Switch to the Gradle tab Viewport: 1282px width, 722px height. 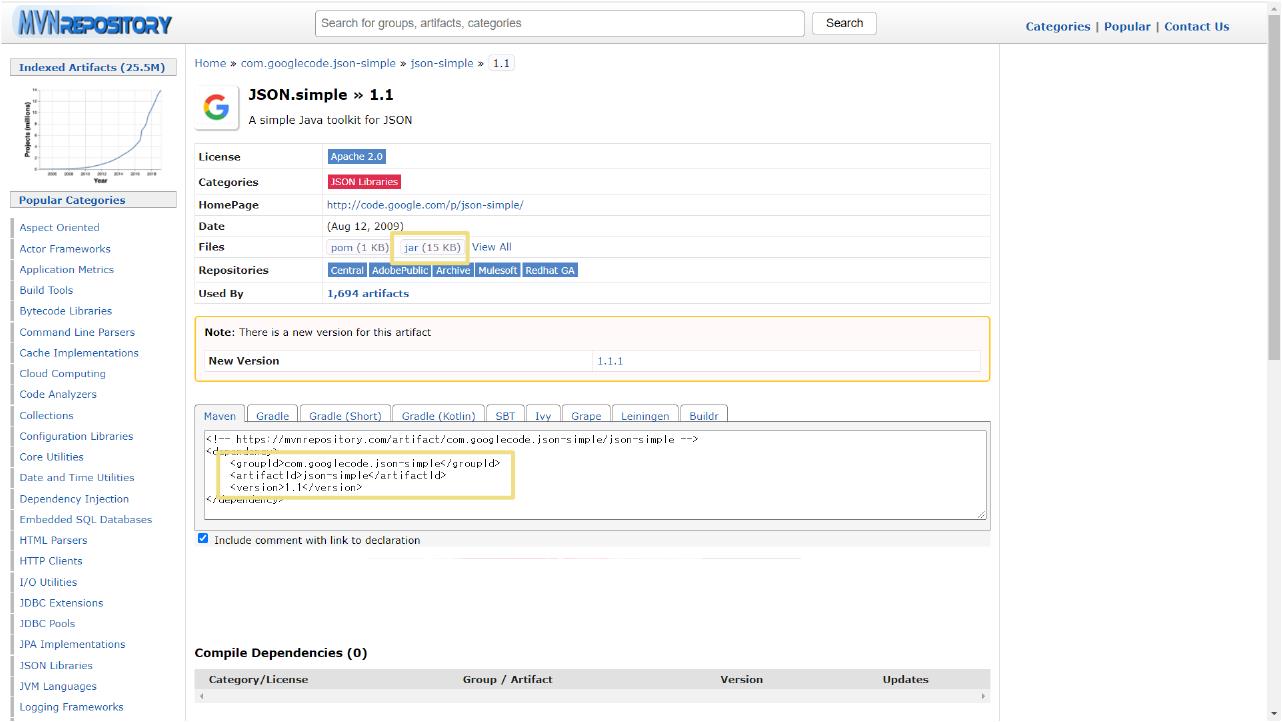(272, 416)
